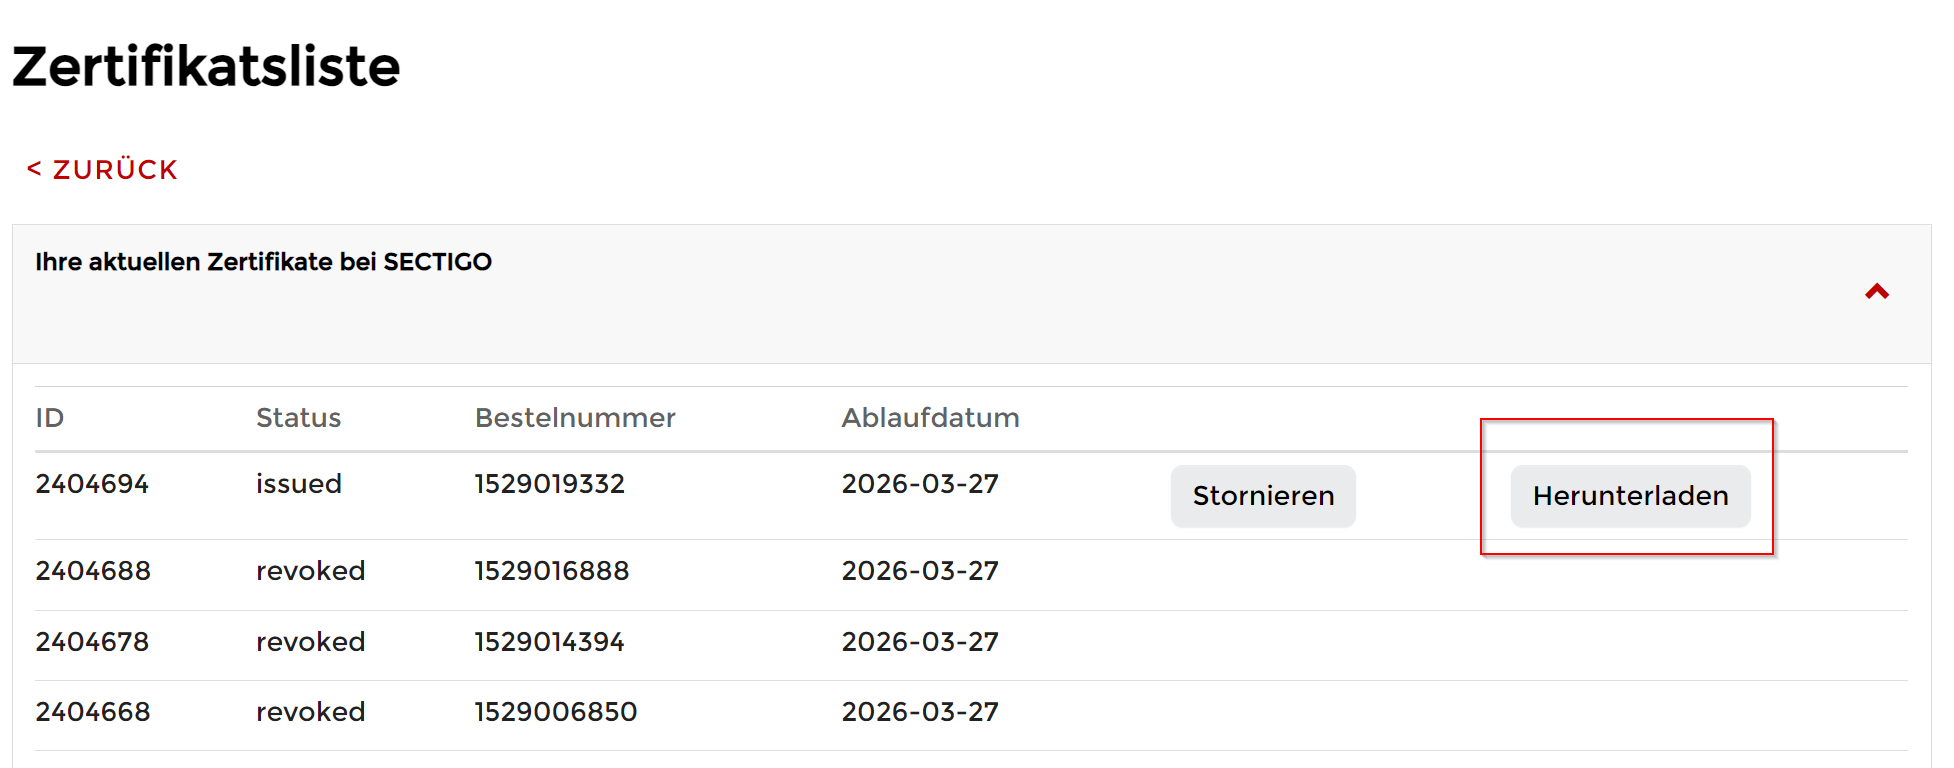Click the Zertifikatsliste page heading
Image resolution: width=1954 pixels, height=768 pixels.
coord(206,67)
